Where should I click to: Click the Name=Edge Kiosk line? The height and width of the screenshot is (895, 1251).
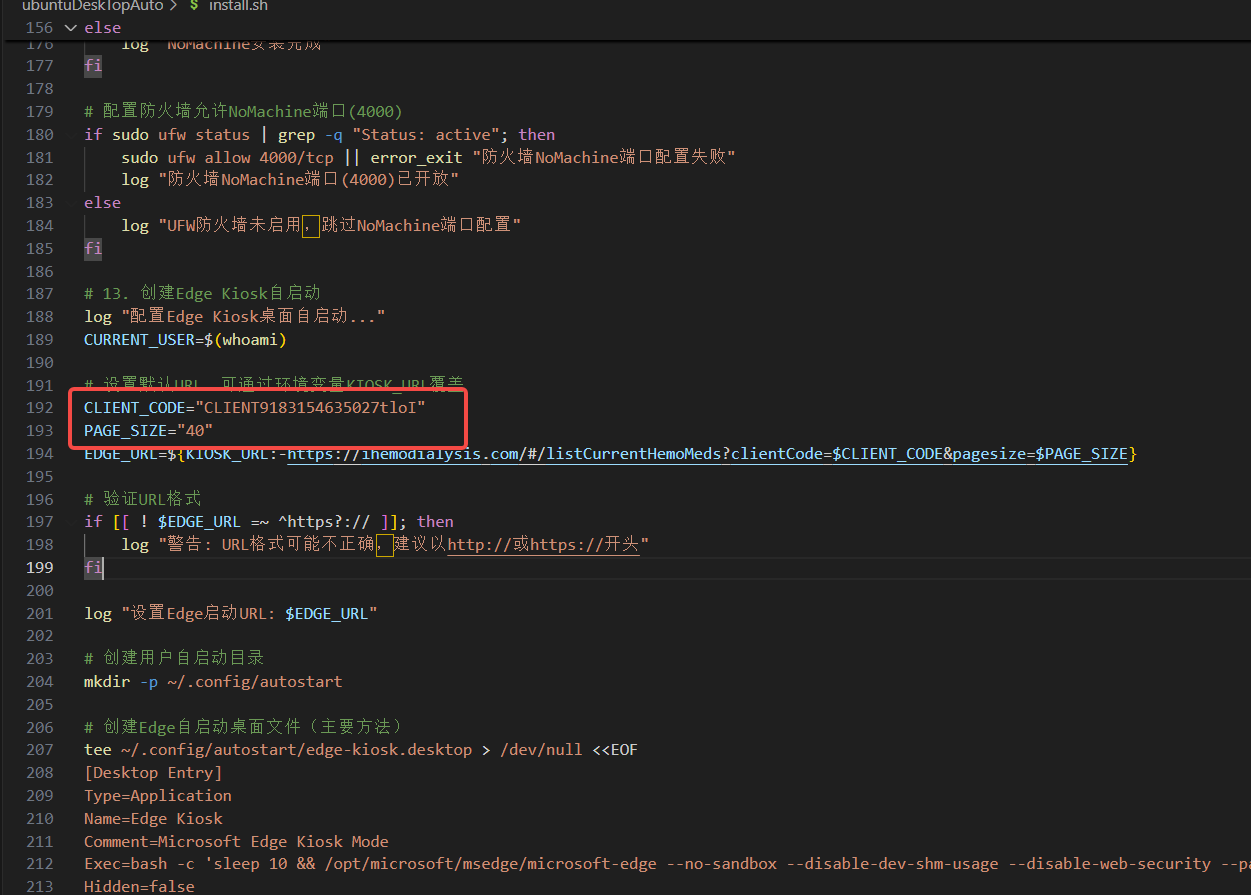153,818
